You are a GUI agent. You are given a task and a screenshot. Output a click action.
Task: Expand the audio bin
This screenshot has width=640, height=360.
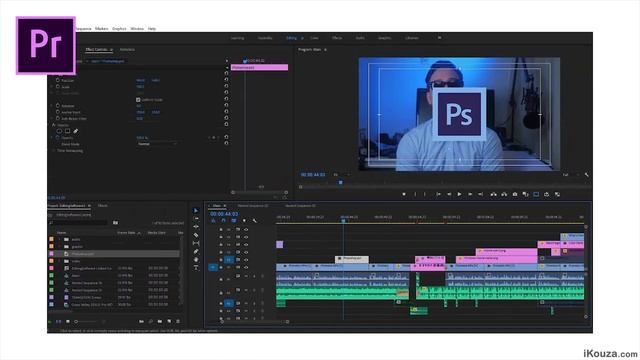[60, 239]
